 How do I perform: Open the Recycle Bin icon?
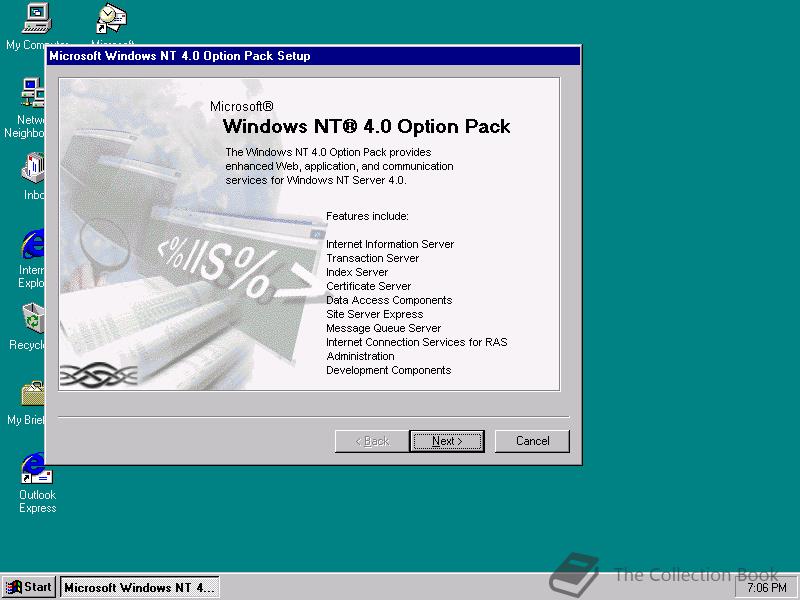(x=33, y=318)
